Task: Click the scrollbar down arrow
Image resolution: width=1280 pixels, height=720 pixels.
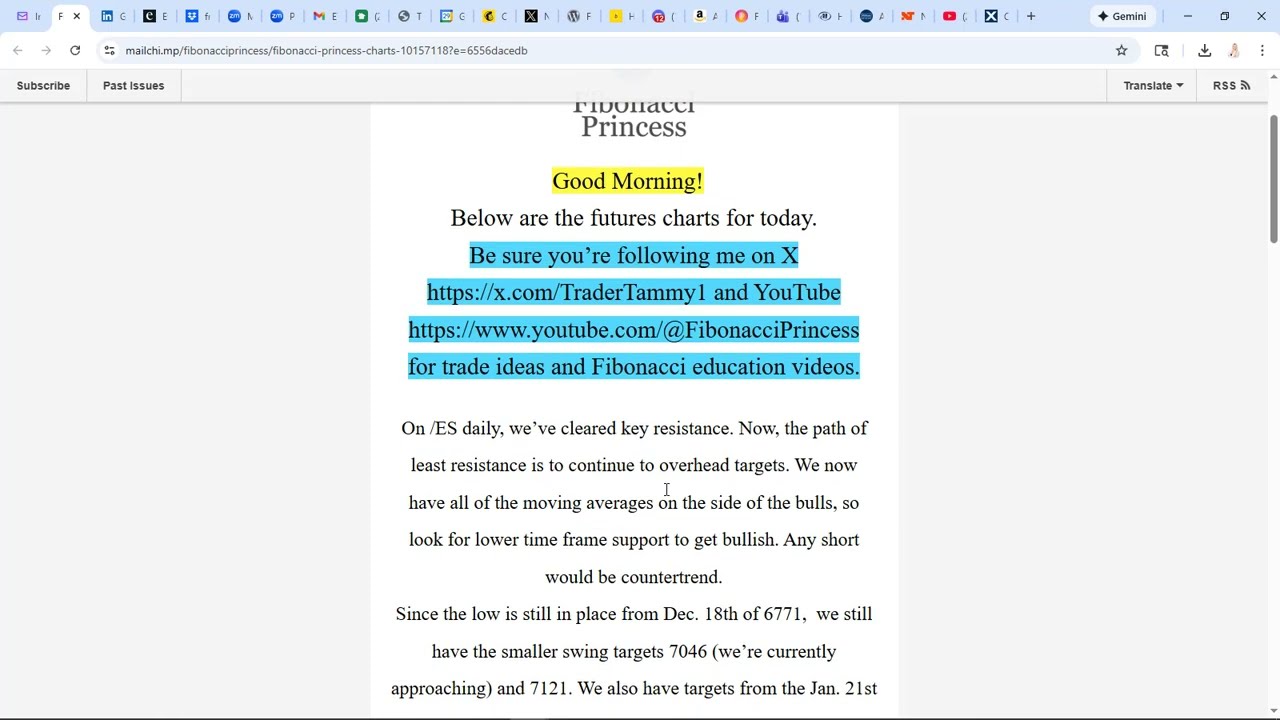Action: pyautogui.click(x=1273, y=713)
